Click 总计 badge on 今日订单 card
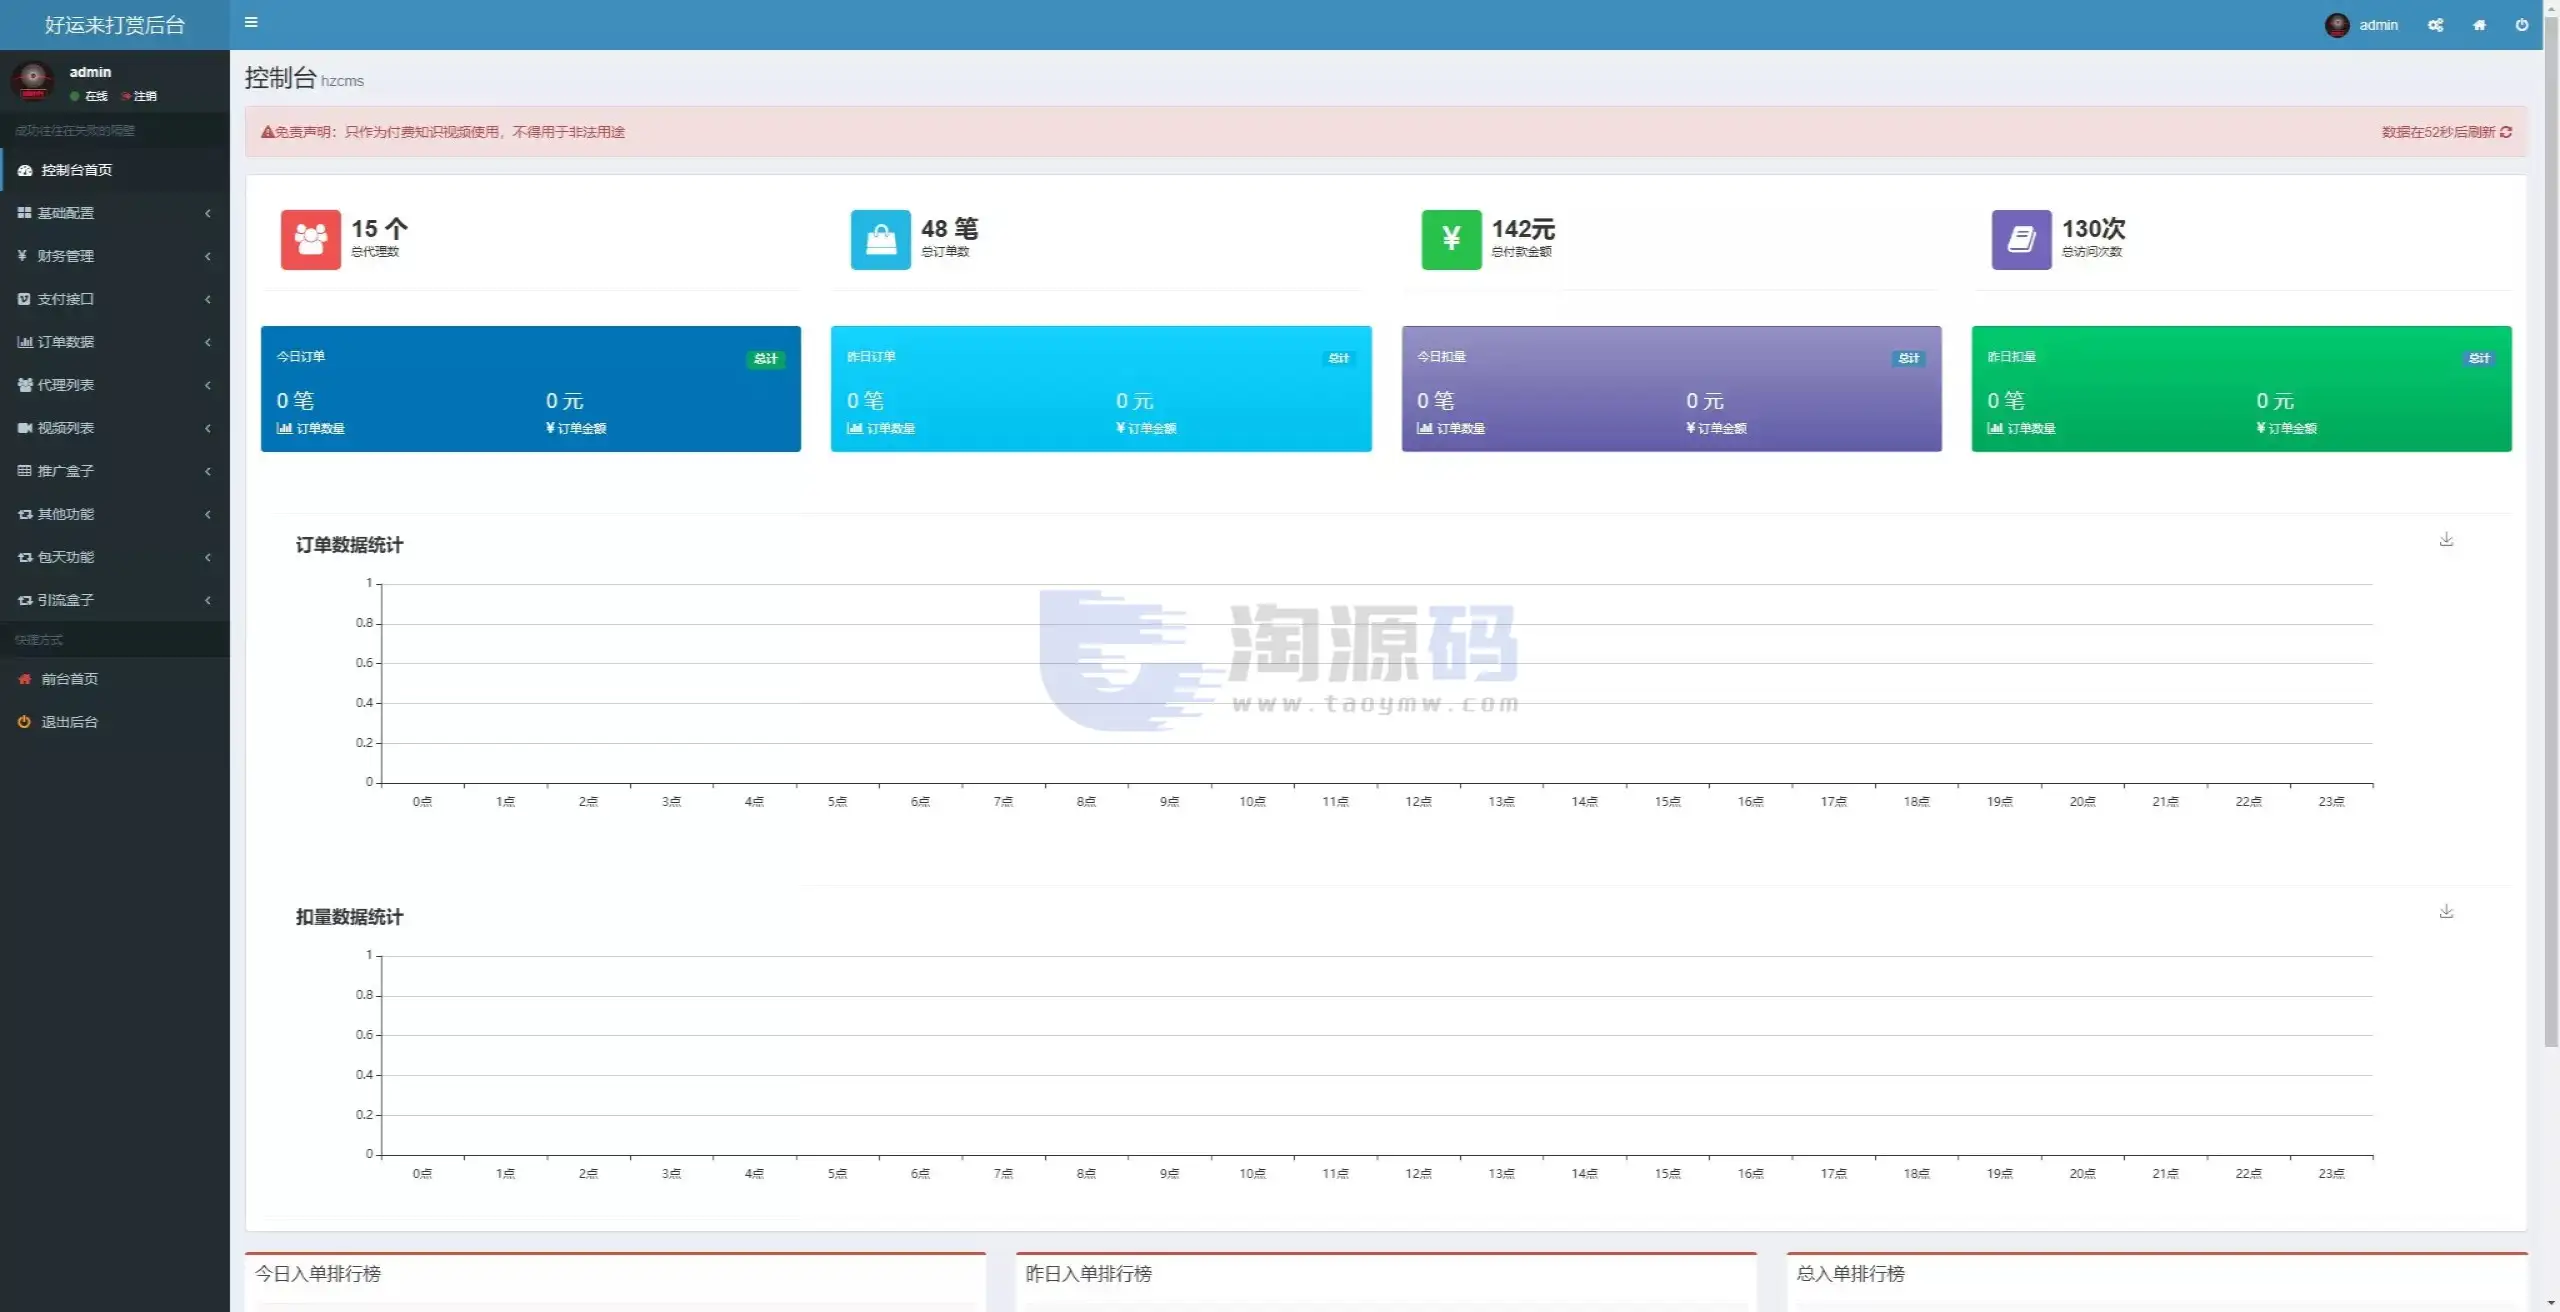This screenshot has width=2560, height=1312. point(766,358)
